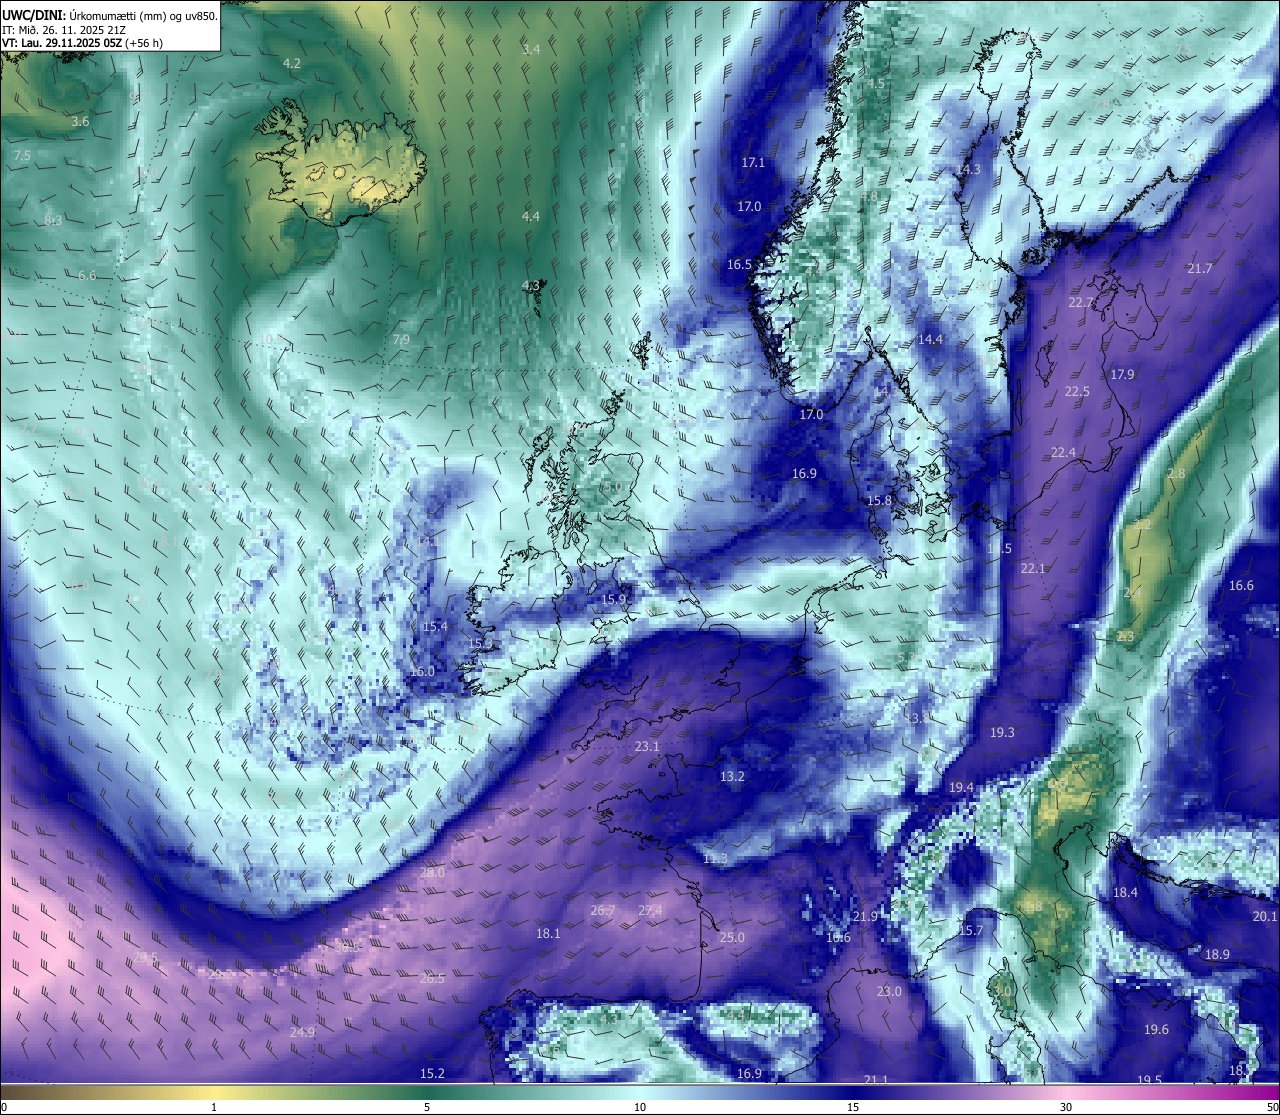The image size is (1280, 1115).
Task: Click the '19.3' value label
Action: 1002,732
